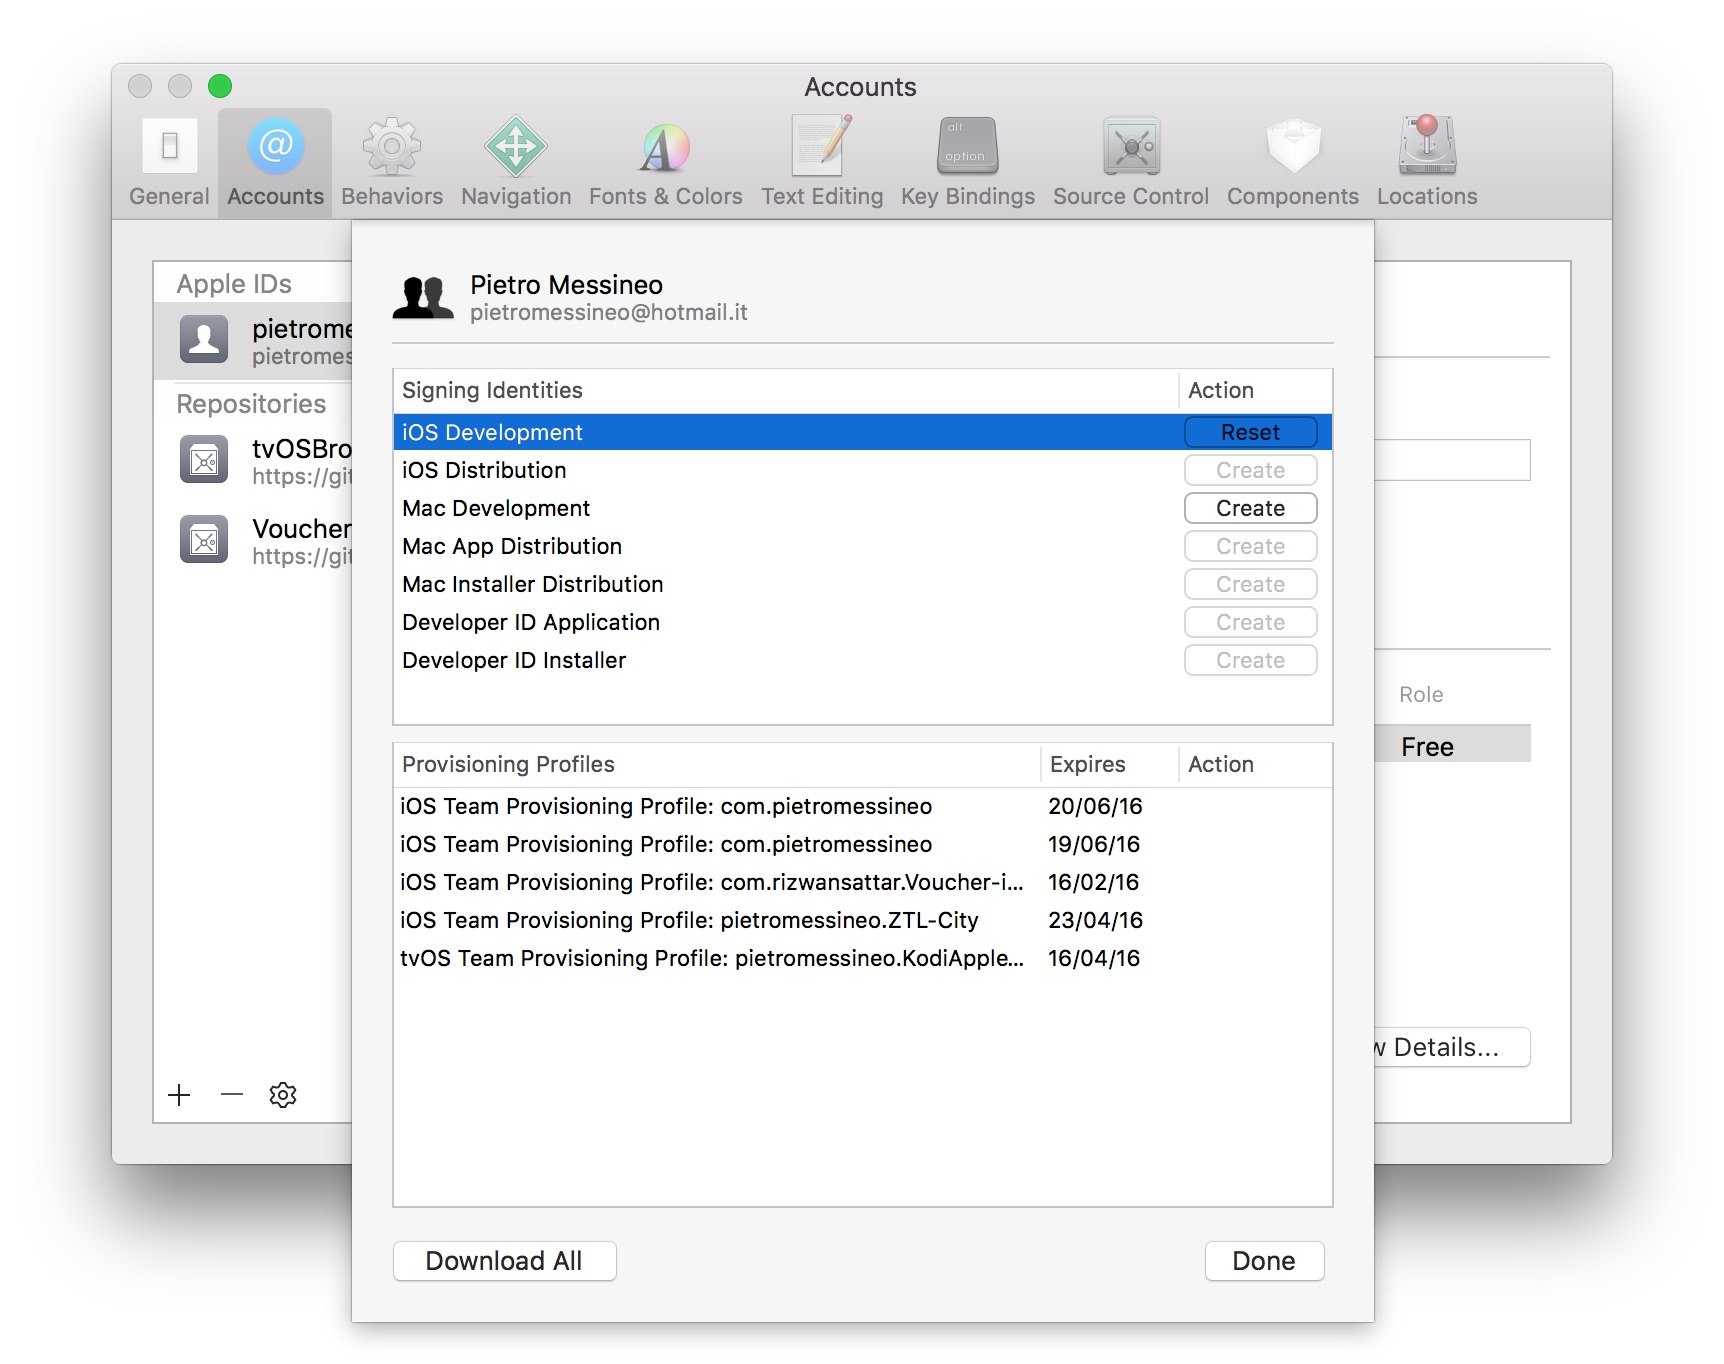Open the account settings gear menu
This screenshot has height=1364, width=1724.
coord(283,1095)
